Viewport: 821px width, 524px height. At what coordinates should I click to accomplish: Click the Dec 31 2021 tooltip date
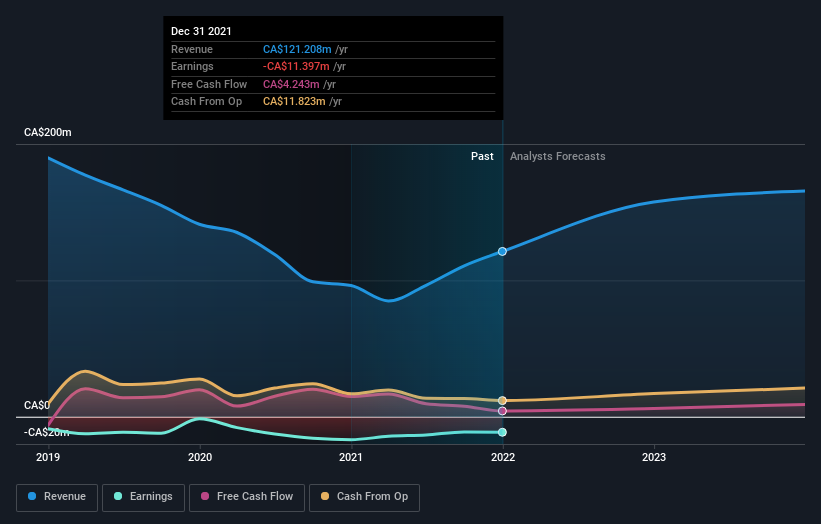[201, 31]
